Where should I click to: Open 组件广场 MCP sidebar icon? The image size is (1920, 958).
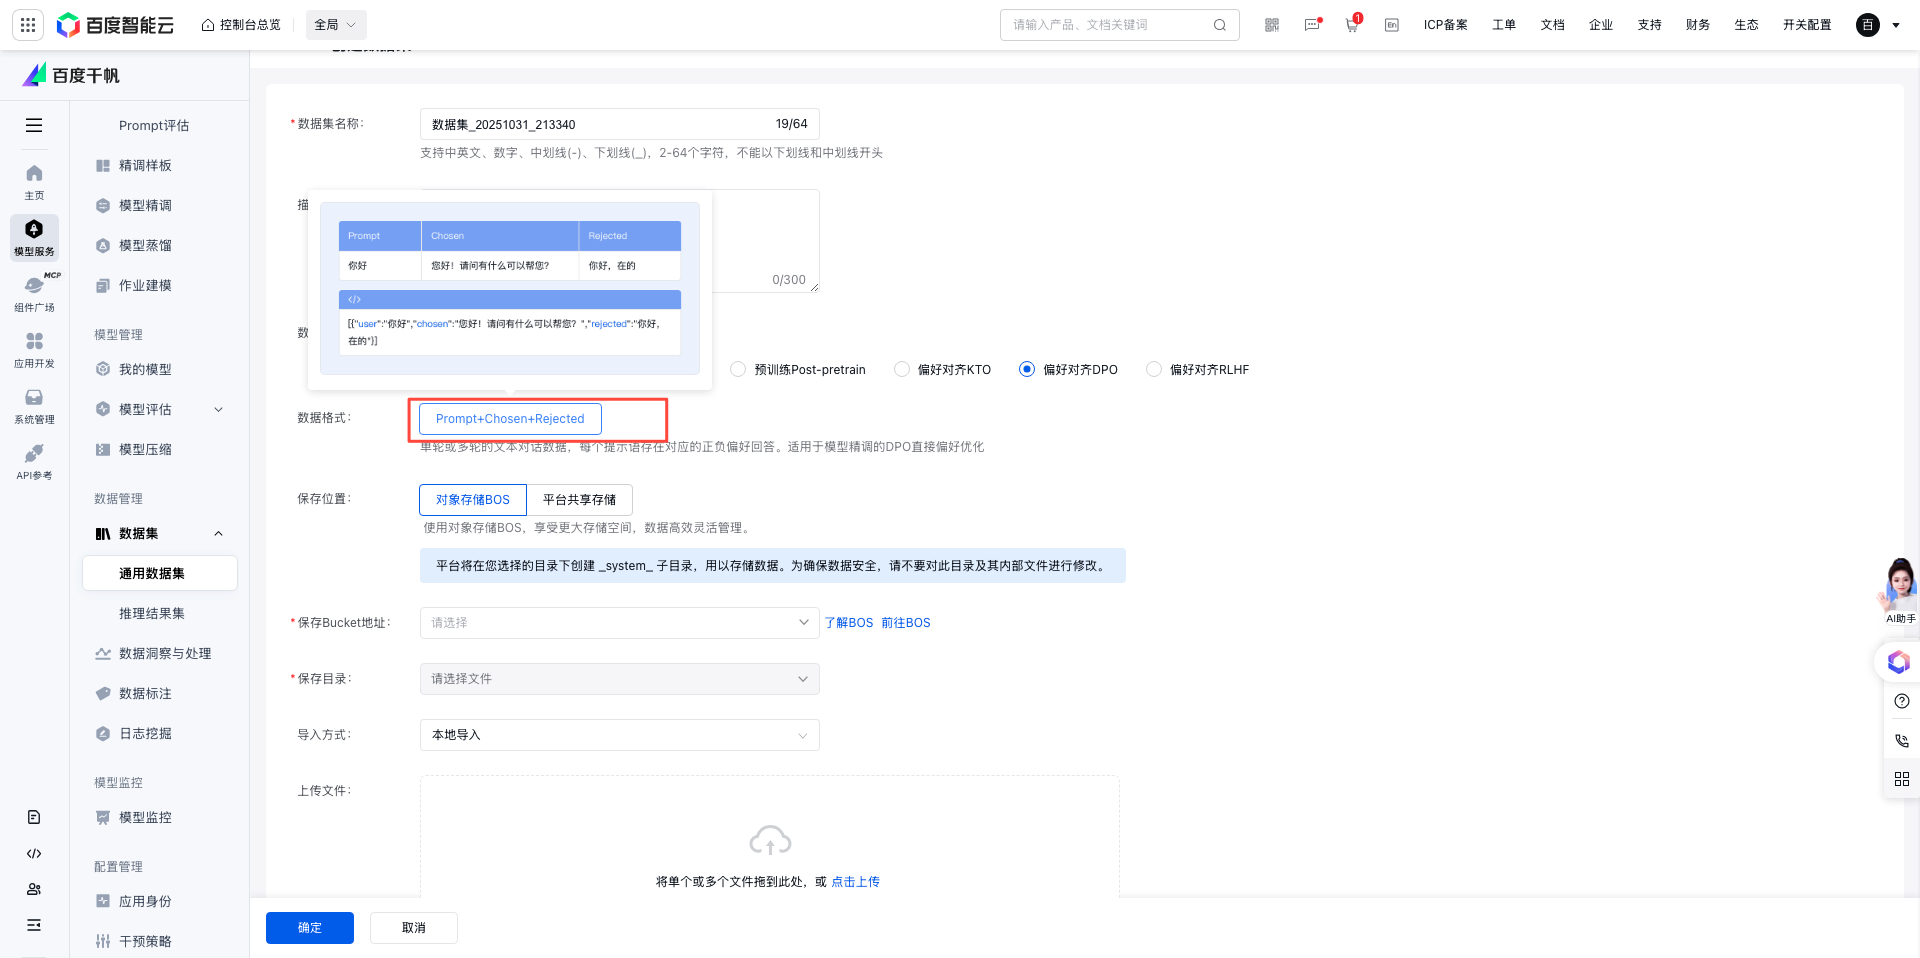pyautogui.click(x=34, y=293)
